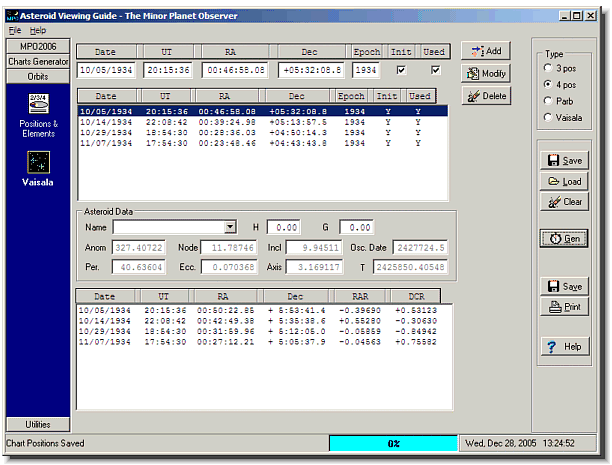Click the DCR column header
Viewport: 612px width, 465px height.
point(416,296)
